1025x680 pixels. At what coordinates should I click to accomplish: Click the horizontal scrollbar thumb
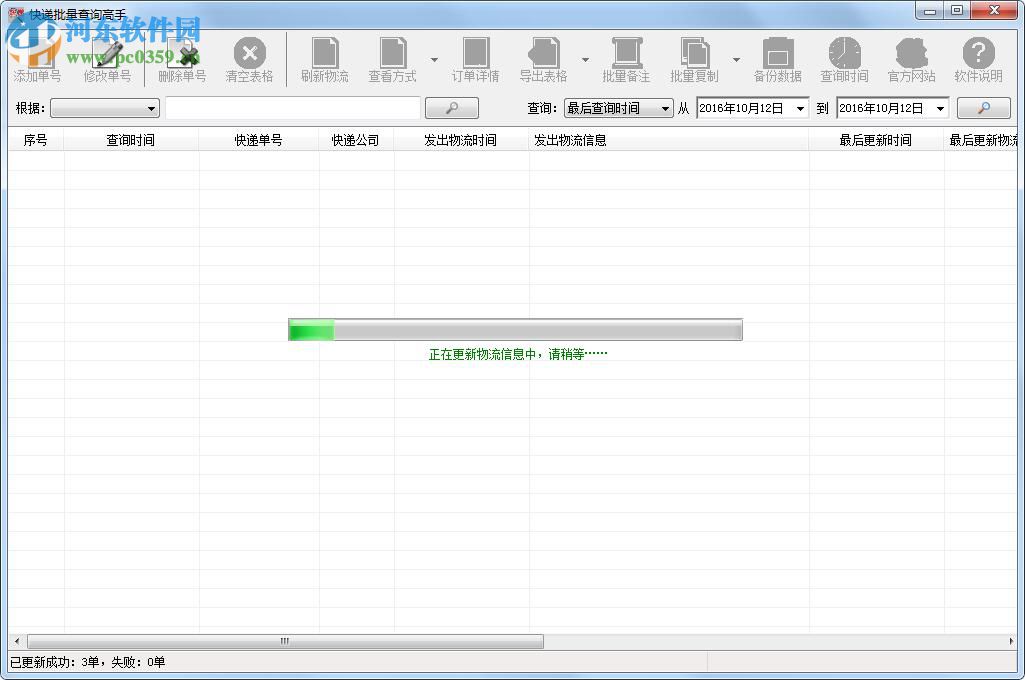[x=285, y=641]
